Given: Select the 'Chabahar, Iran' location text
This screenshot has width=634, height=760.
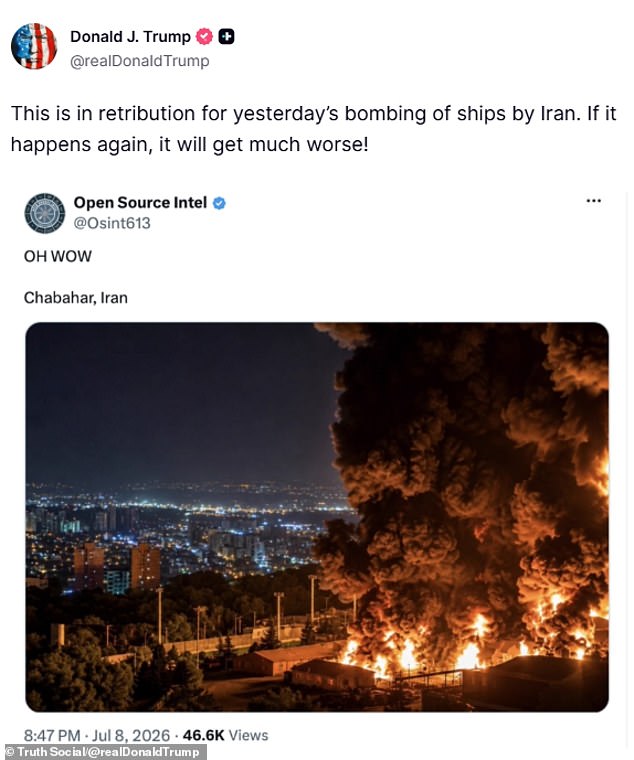Looking at the screenshot, I should (x=76, y=298).
